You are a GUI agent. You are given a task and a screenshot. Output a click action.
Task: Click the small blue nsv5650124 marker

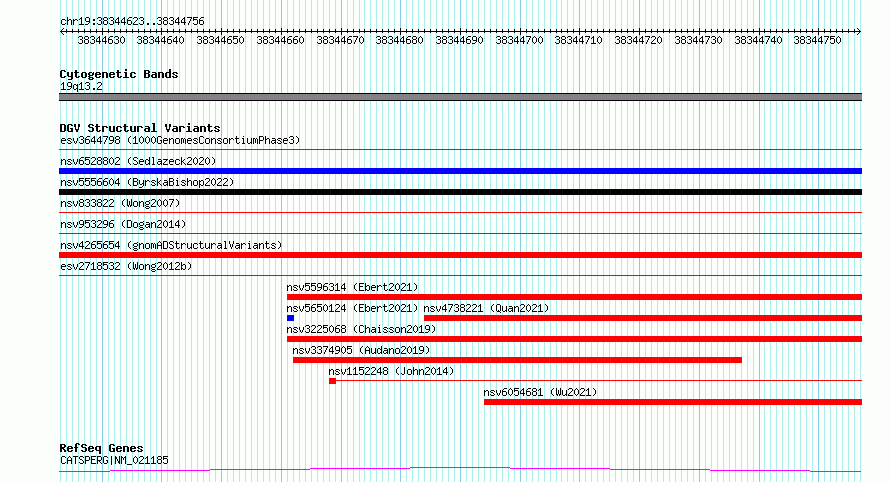point(291,318)
